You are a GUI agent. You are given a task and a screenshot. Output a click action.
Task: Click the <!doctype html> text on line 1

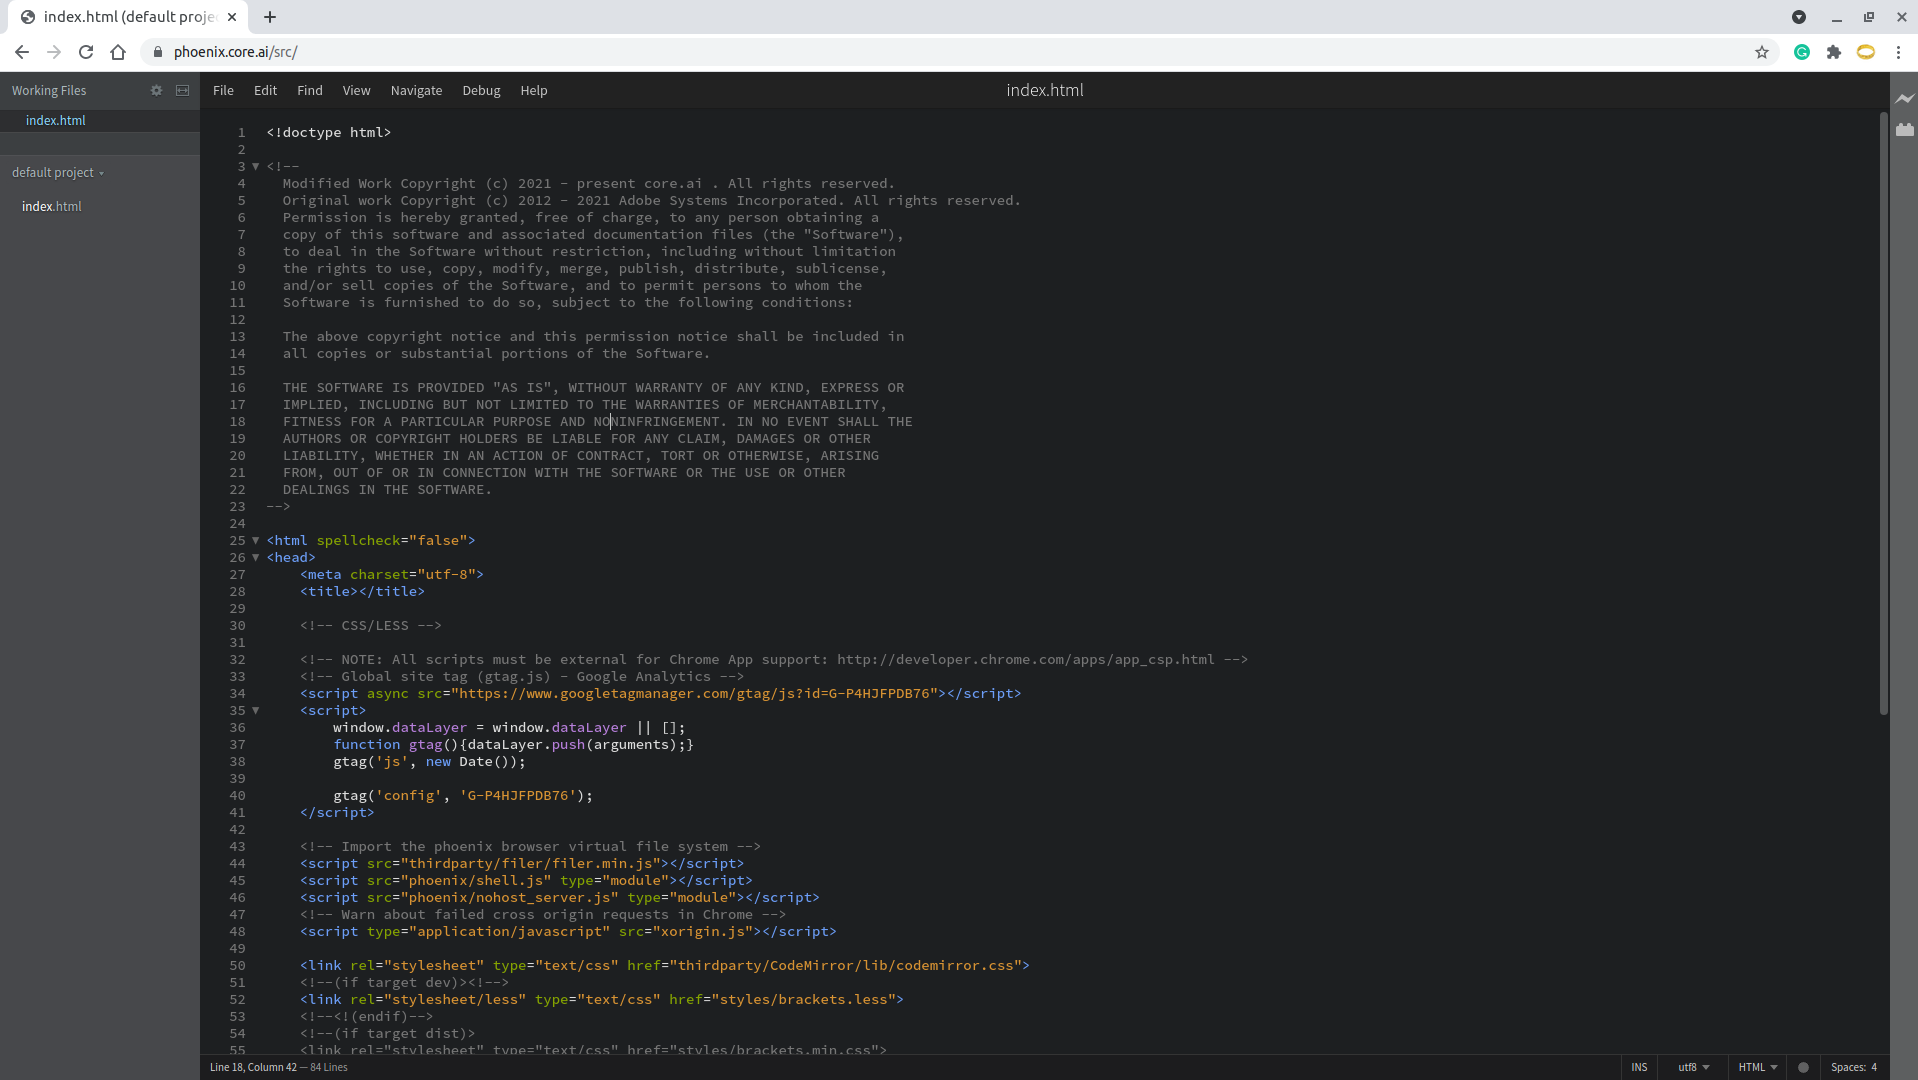[x=329, y=133]
